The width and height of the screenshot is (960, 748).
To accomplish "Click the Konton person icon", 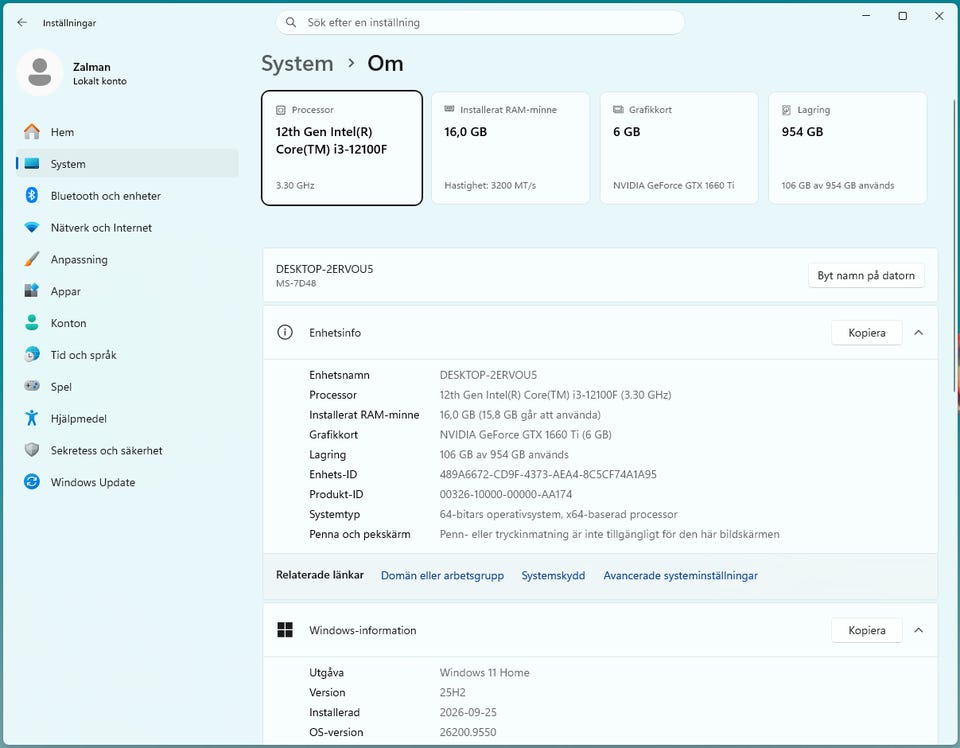I will (32, 323).
